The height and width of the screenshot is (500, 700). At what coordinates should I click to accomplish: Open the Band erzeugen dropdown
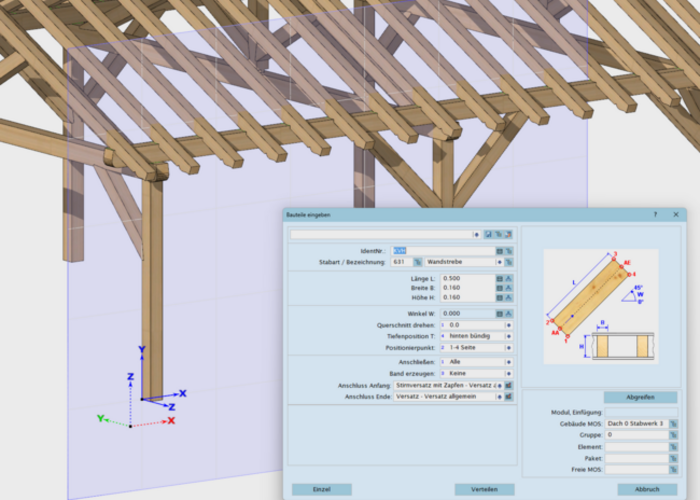pos(508,374)
